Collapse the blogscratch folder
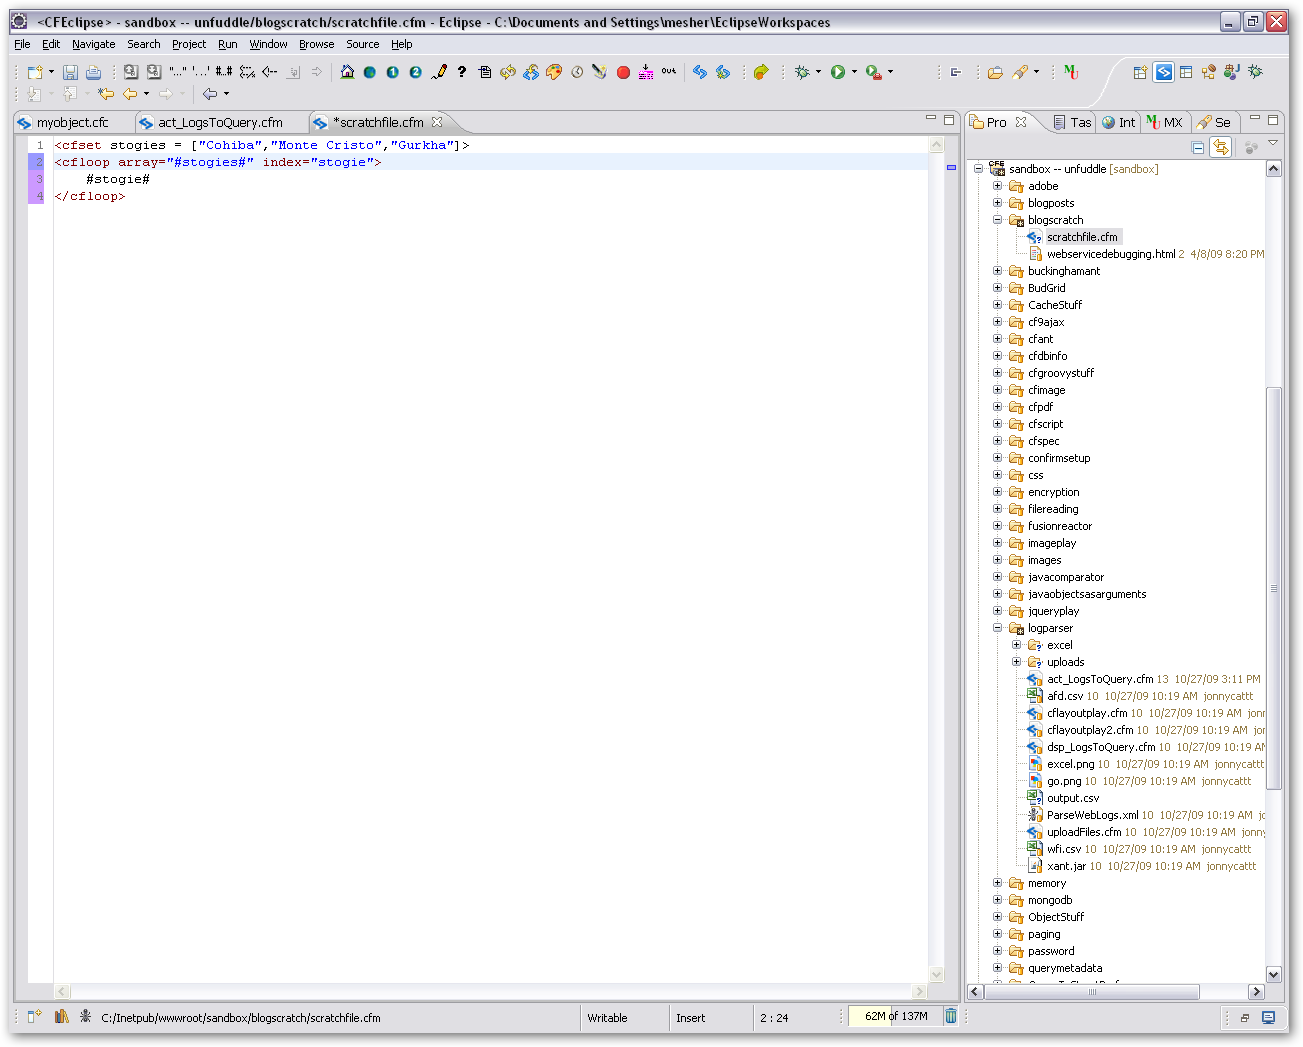Screen dimensions: 1303x1047 tap(997, 220)
